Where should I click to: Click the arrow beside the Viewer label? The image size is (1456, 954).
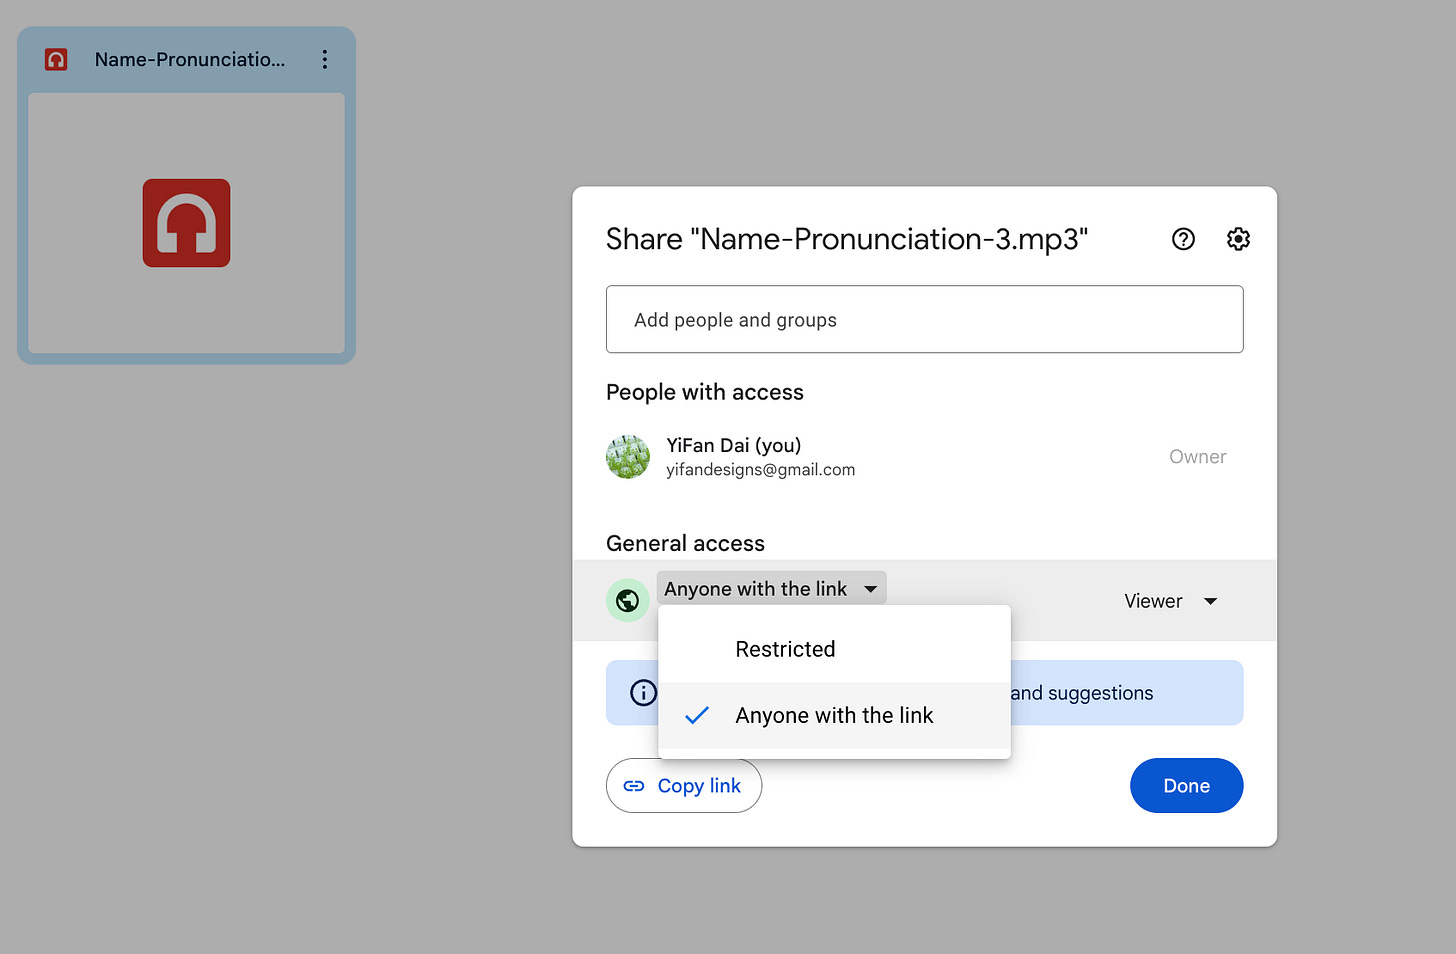1210,601
